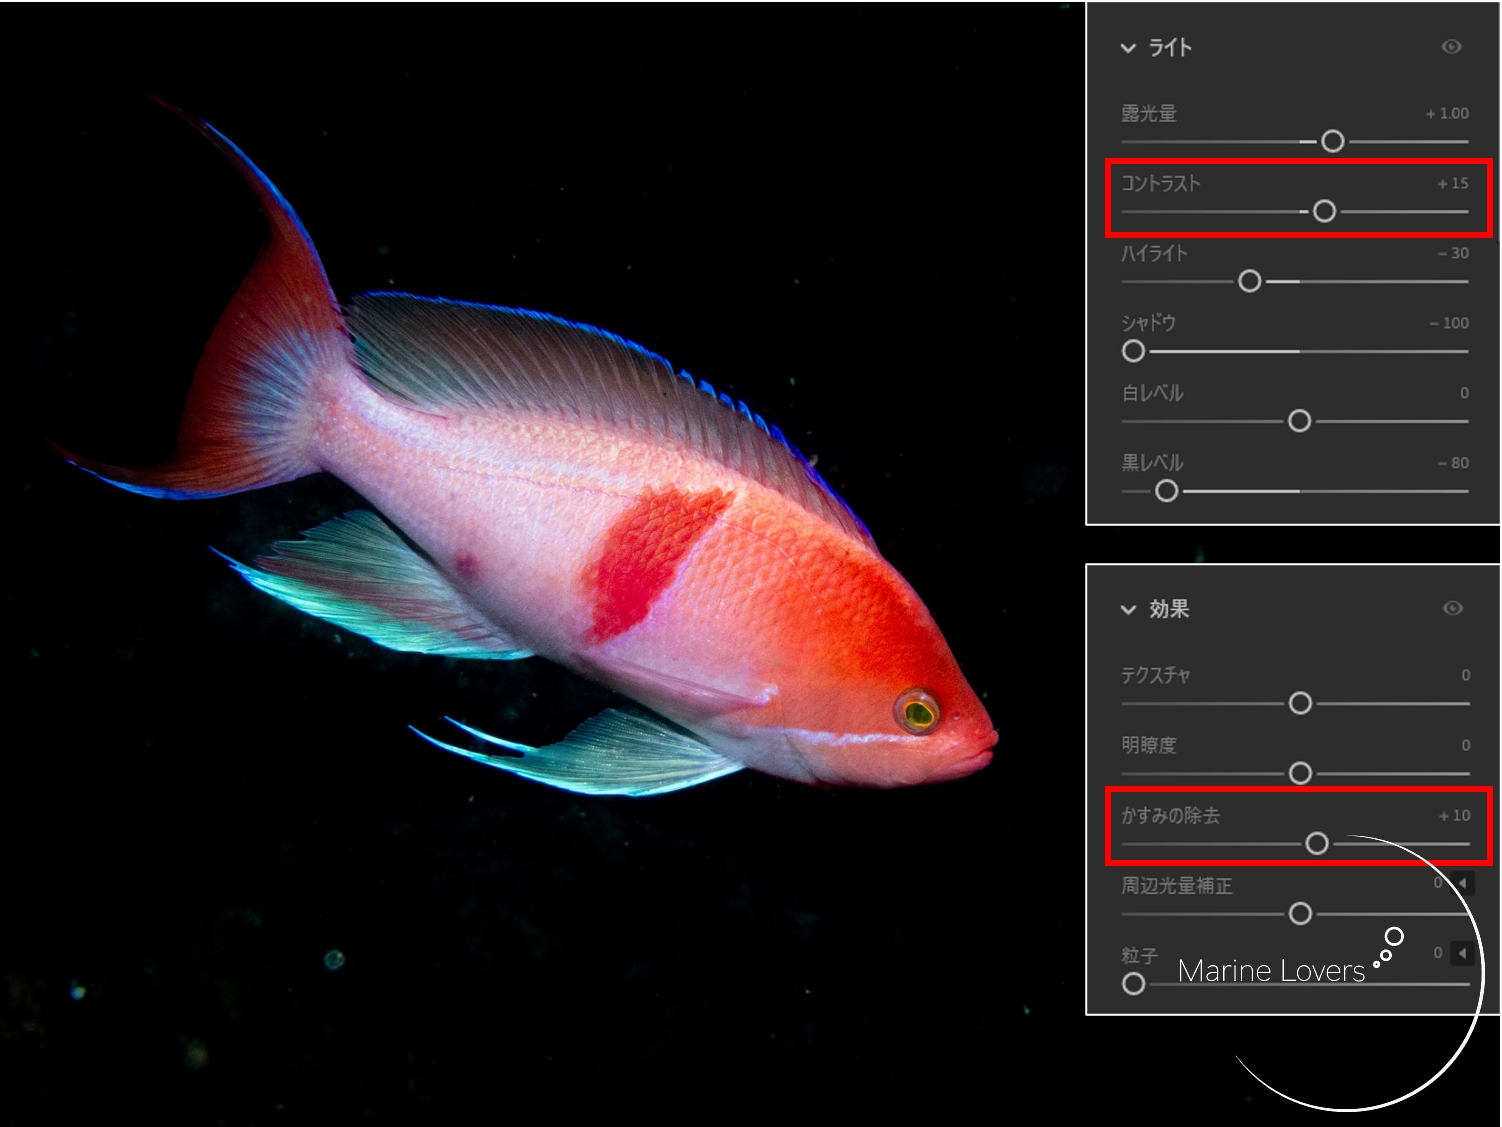Expand 周辺光量補正 options triangle

pyautogui.click(x=1462, y=883)
